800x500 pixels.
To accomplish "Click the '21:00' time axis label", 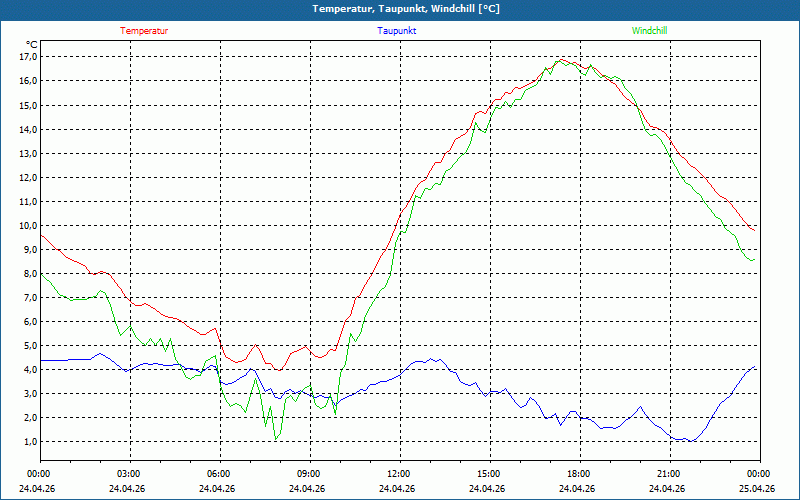I will click(x=668, y=474).
